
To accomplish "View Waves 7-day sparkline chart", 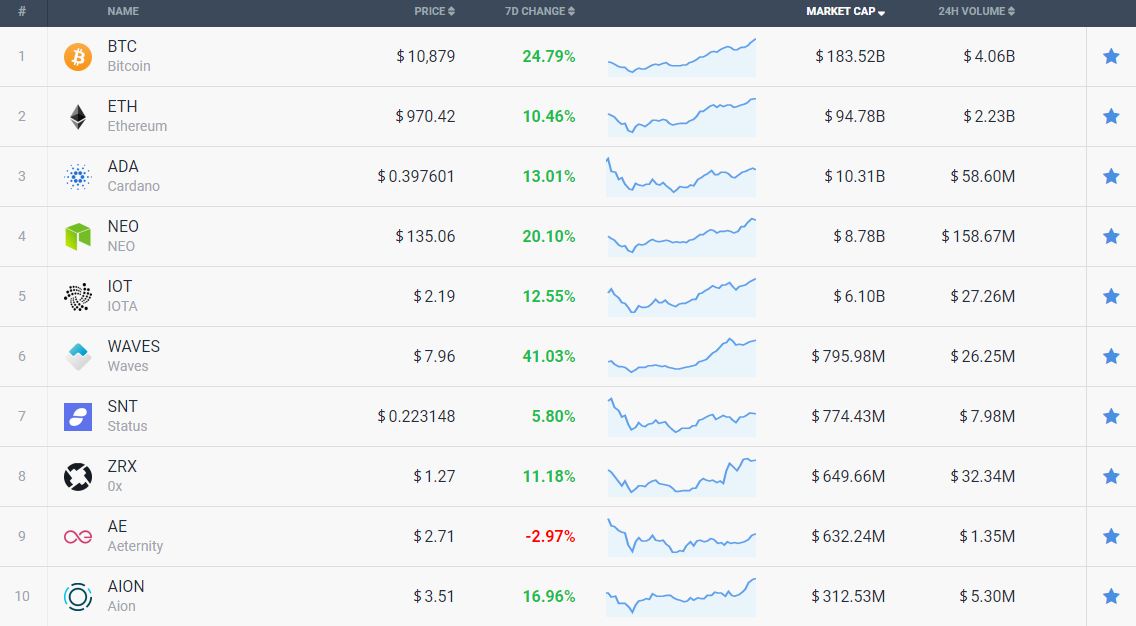I will (x=681, y=356).
